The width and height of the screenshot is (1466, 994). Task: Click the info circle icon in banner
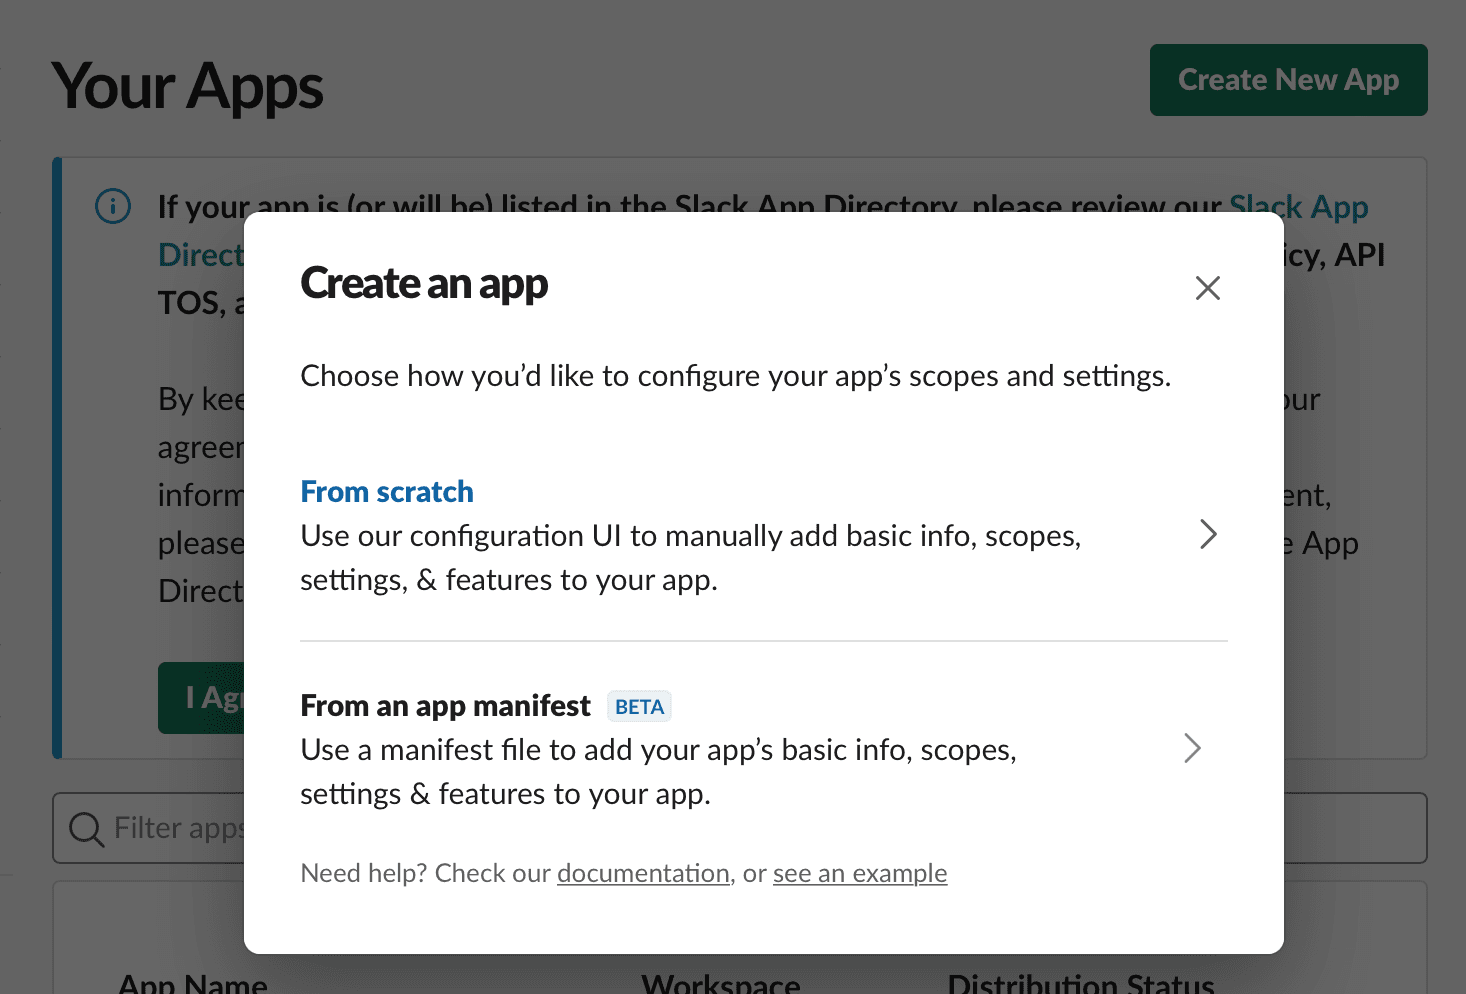[113, 206]
